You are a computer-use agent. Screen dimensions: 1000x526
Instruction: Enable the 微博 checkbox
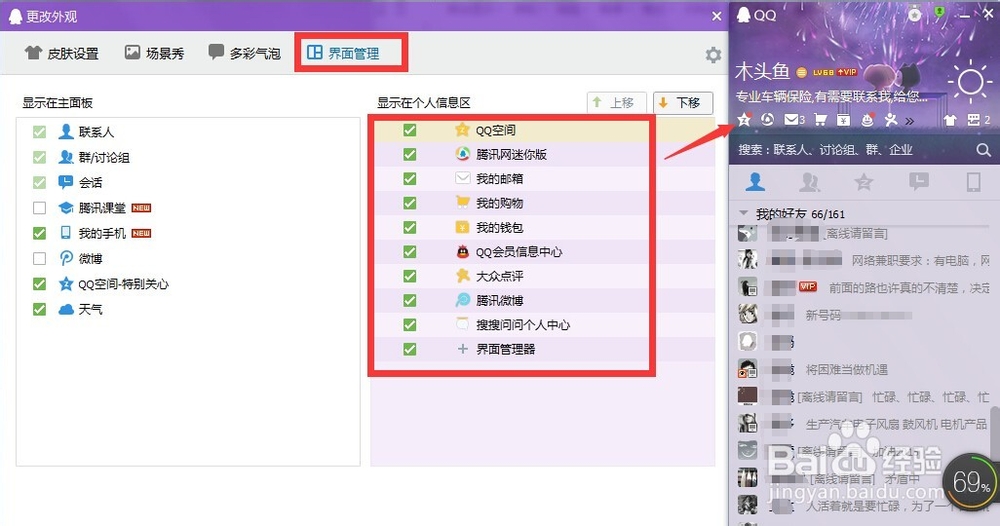tap(40, 258)
